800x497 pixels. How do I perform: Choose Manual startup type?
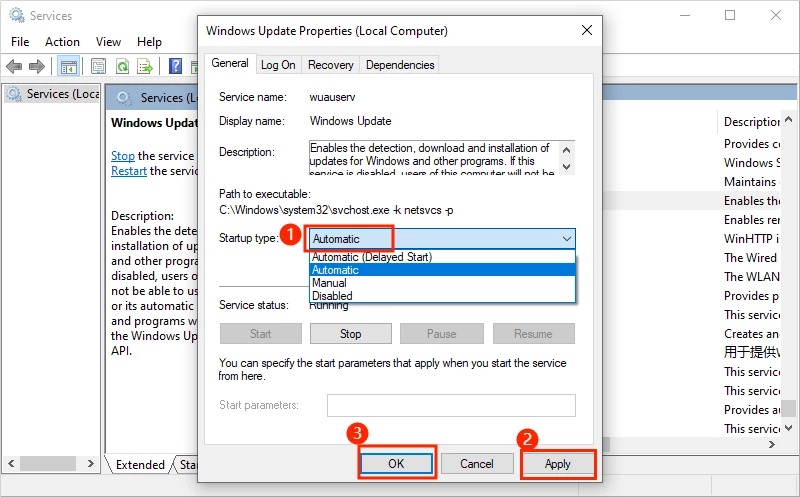pos(442,283)
